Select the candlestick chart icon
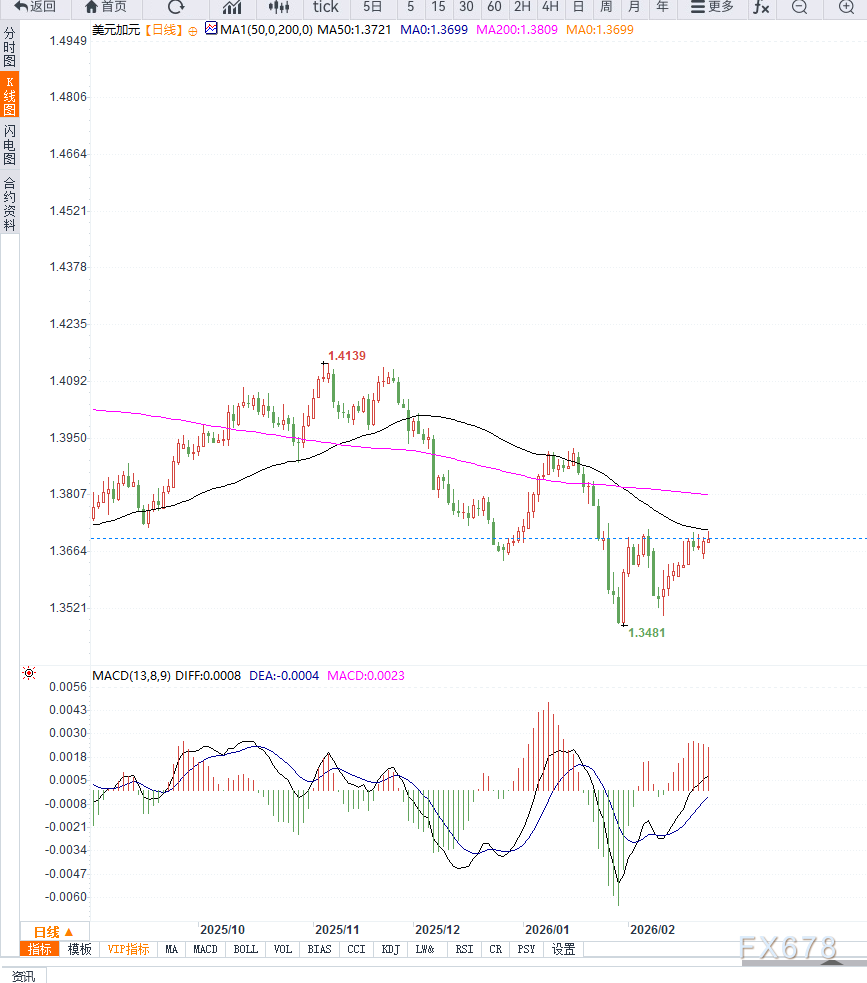Screen dimensions: 867x983 278,7
